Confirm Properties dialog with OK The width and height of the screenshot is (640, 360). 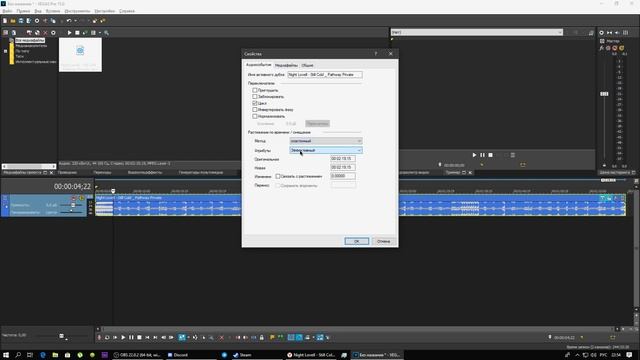[x=356, y=241]
